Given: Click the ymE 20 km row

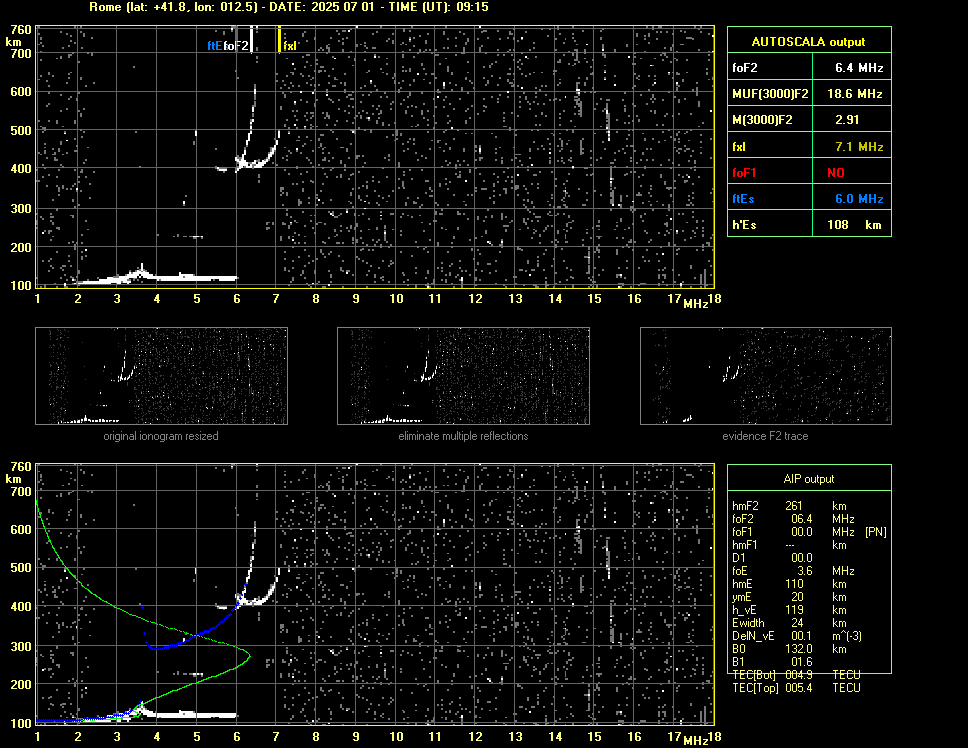Looking at the screenshot, I should coord(789,597).
